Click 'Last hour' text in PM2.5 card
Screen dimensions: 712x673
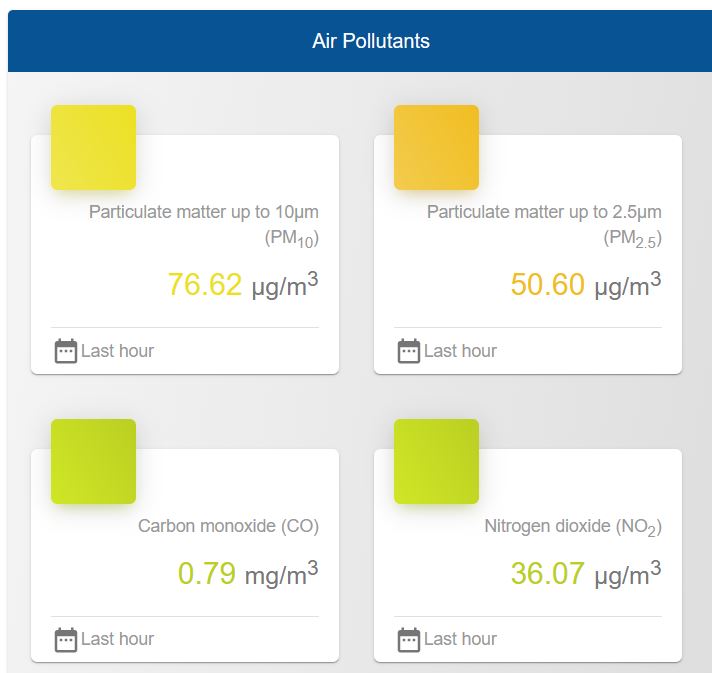[x=460, y=351]
